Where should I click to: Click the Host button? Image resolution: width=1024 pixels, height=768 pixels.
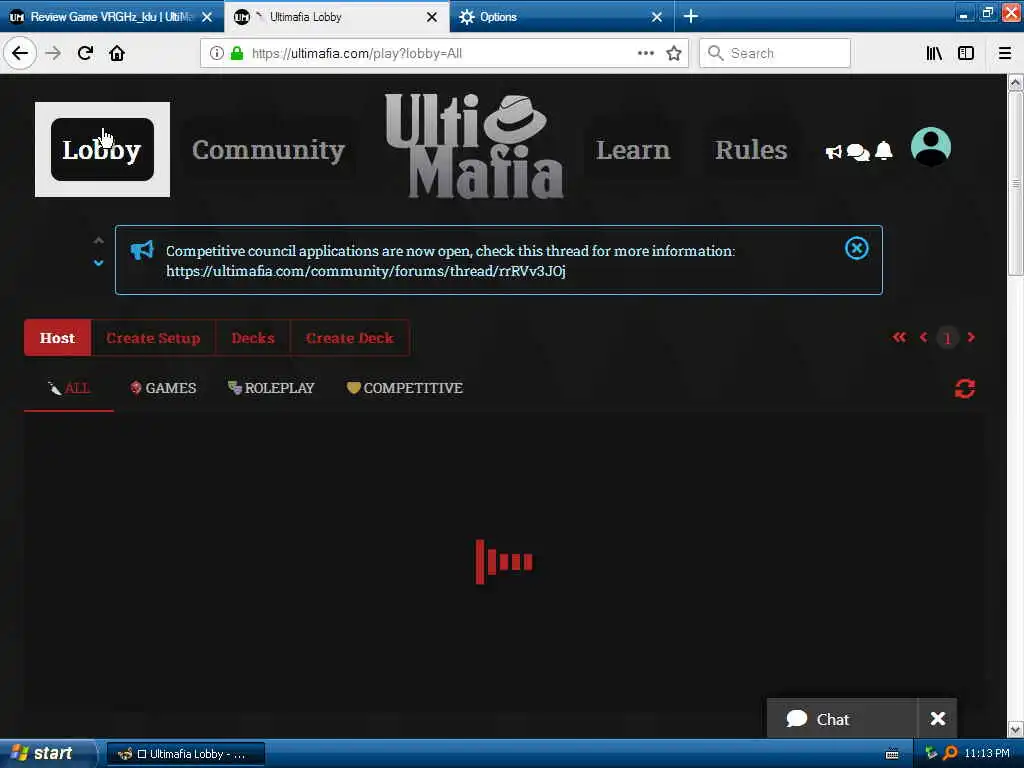coord(57,338)
